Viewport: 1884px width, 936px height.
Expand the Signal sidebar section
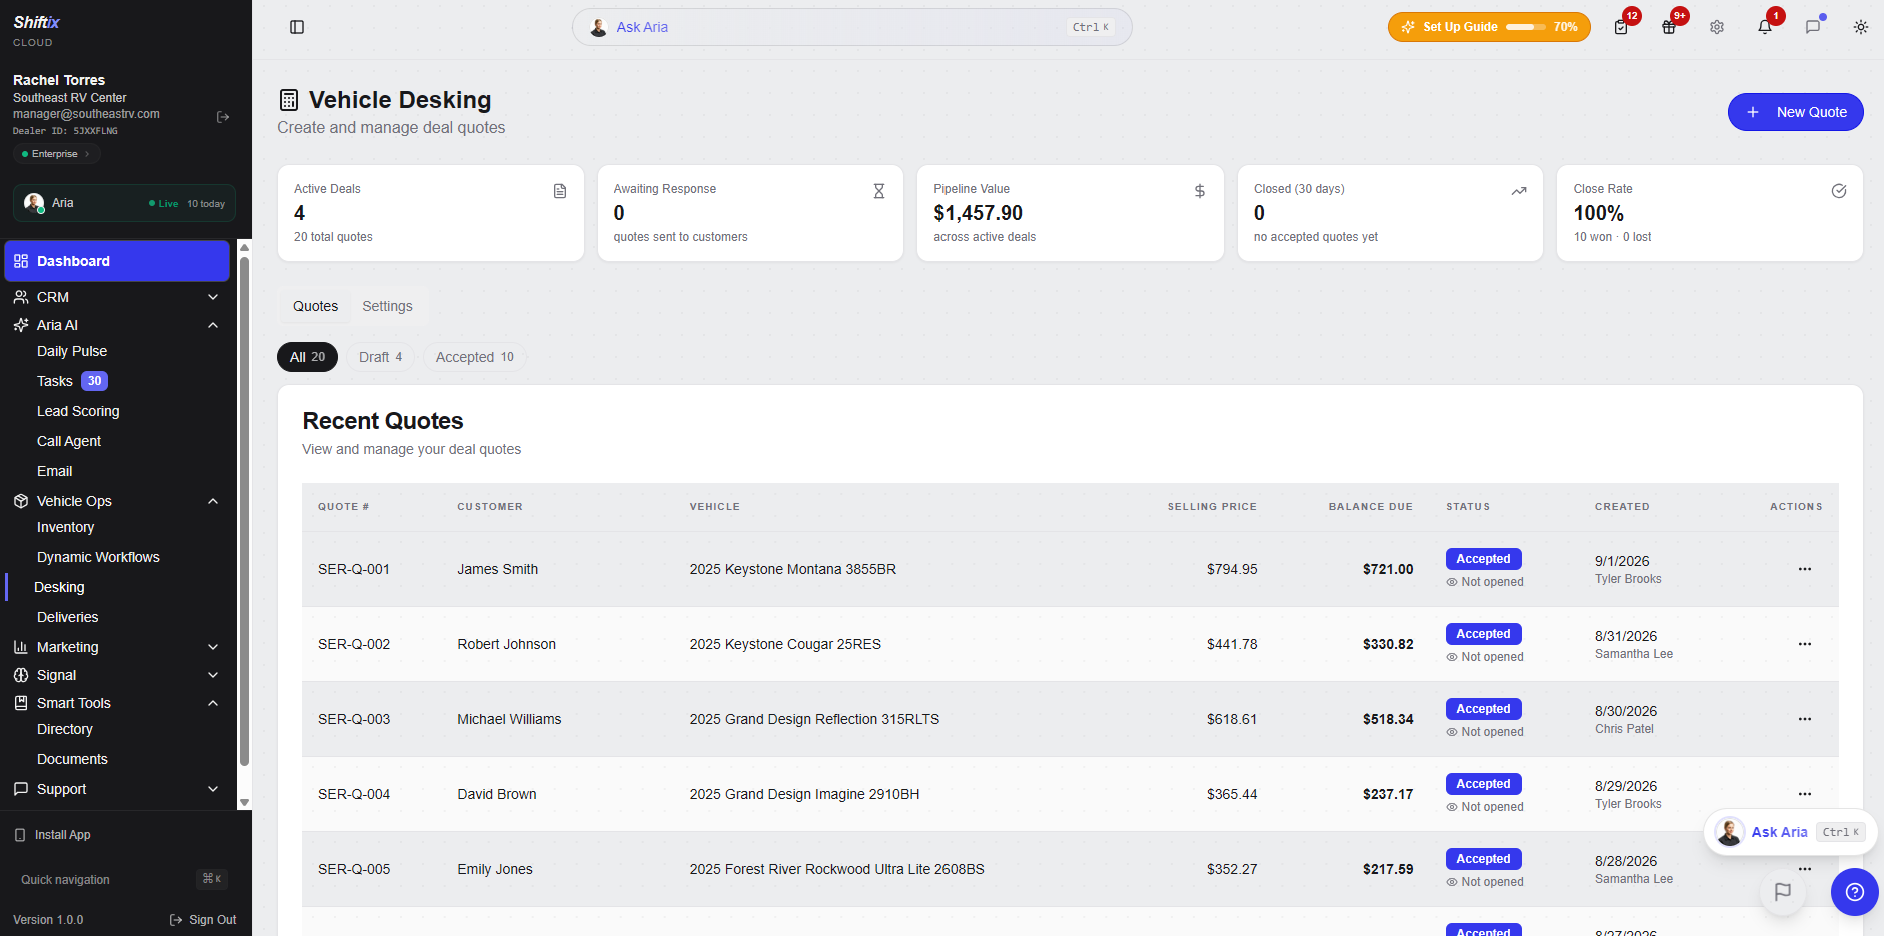click(x=116, y=675)
